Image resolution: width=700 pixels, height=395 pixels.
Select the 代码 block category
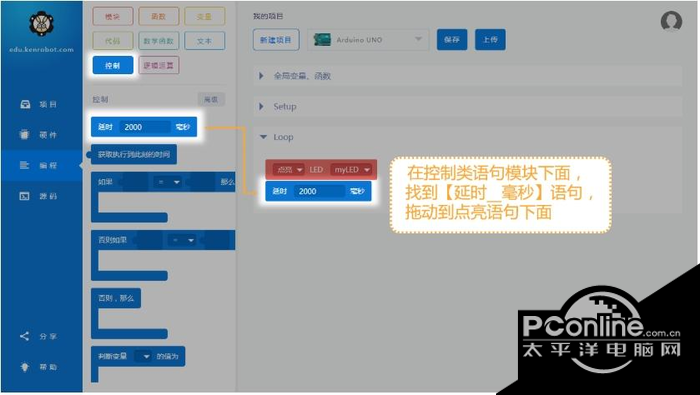[x=112, y=41]
